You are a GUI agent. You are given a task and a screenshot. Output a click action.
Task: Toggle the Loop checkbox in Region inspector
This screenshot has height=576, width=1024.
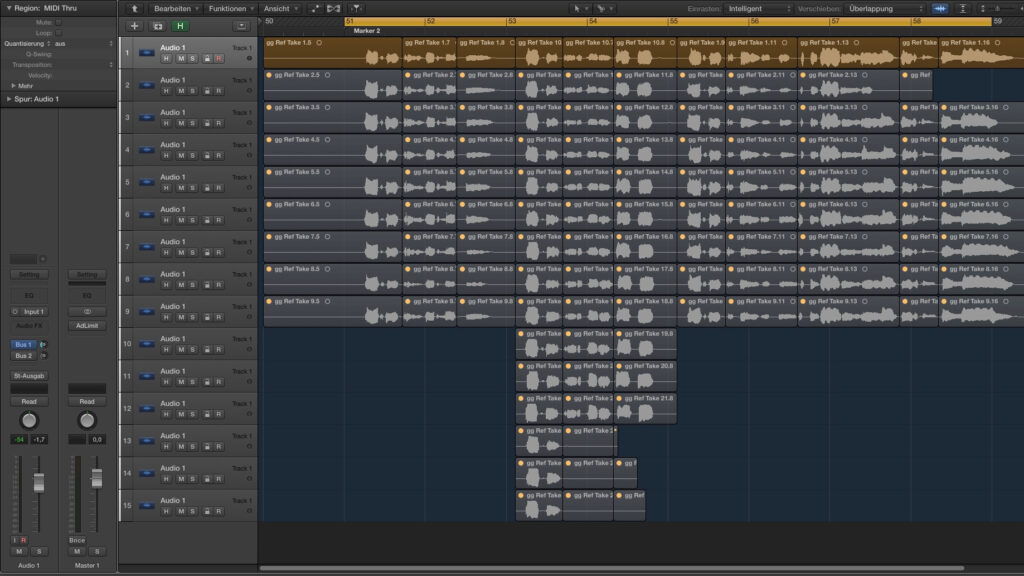tap(58, 33)
